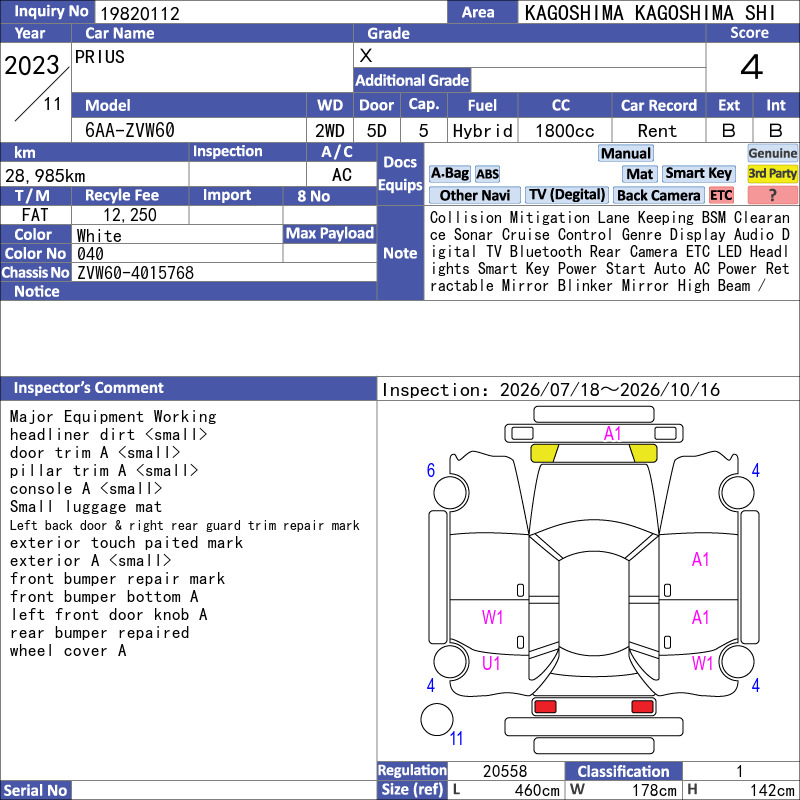Click the left-side W1 mark near U1
Image resolution: width=800 pixels, height=800 pixels.
point(492,617)
